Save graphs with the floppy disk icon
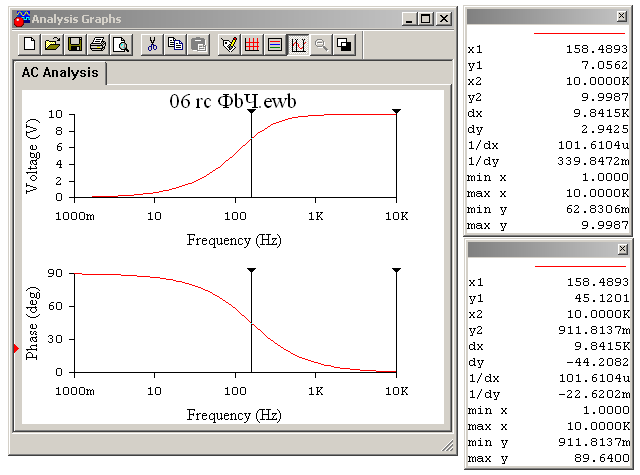The image size is (640, 475). (x=75, y=44)
